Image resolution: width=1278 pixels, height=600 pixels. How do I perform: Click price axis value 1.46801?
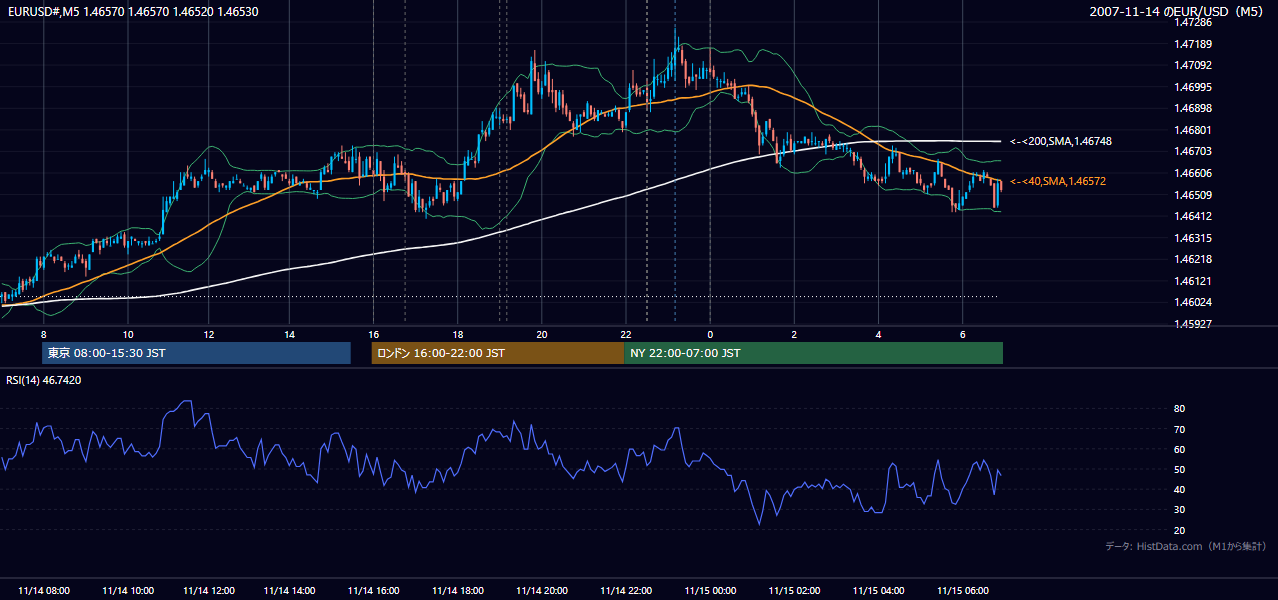click(x=1192, y=130)
